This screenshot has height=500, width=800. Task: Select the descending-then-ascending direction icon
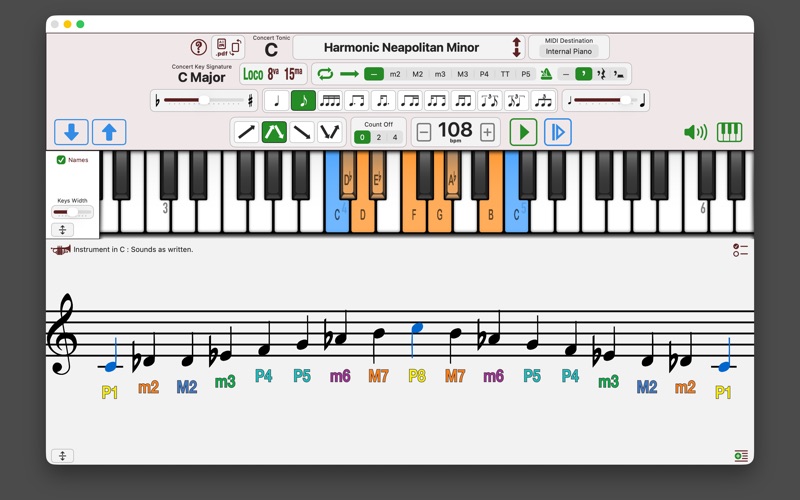point(329,132)
